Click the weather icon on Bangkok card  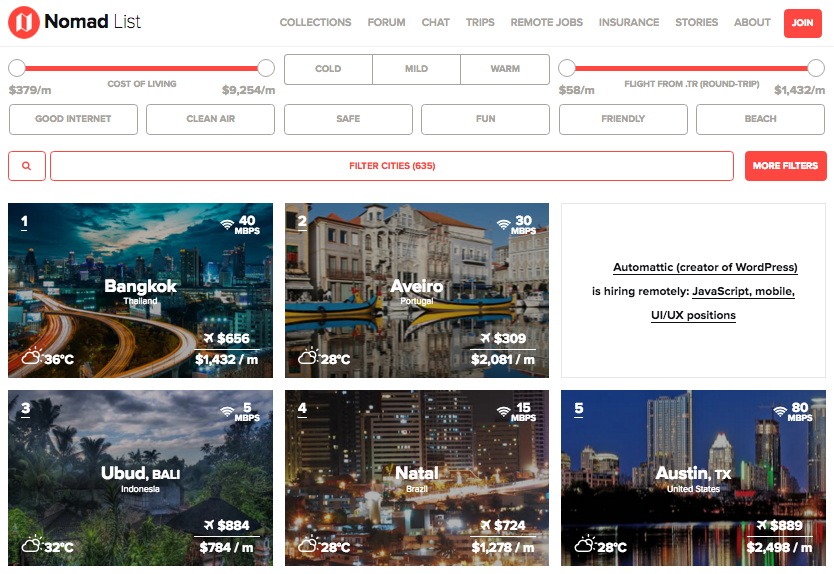(x=32, y=357)
